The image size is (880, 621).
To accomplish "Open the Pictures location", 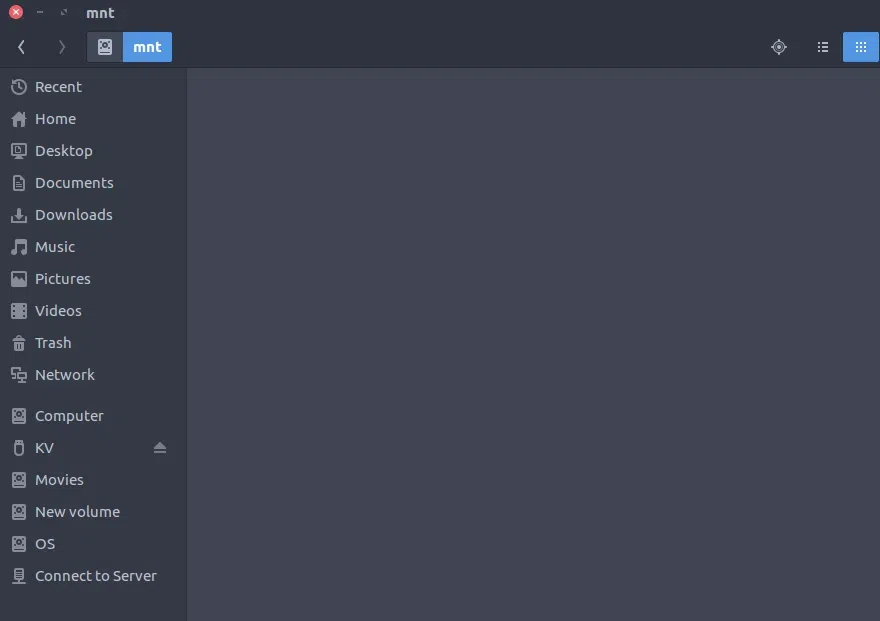I will click(x=62, y=279).
